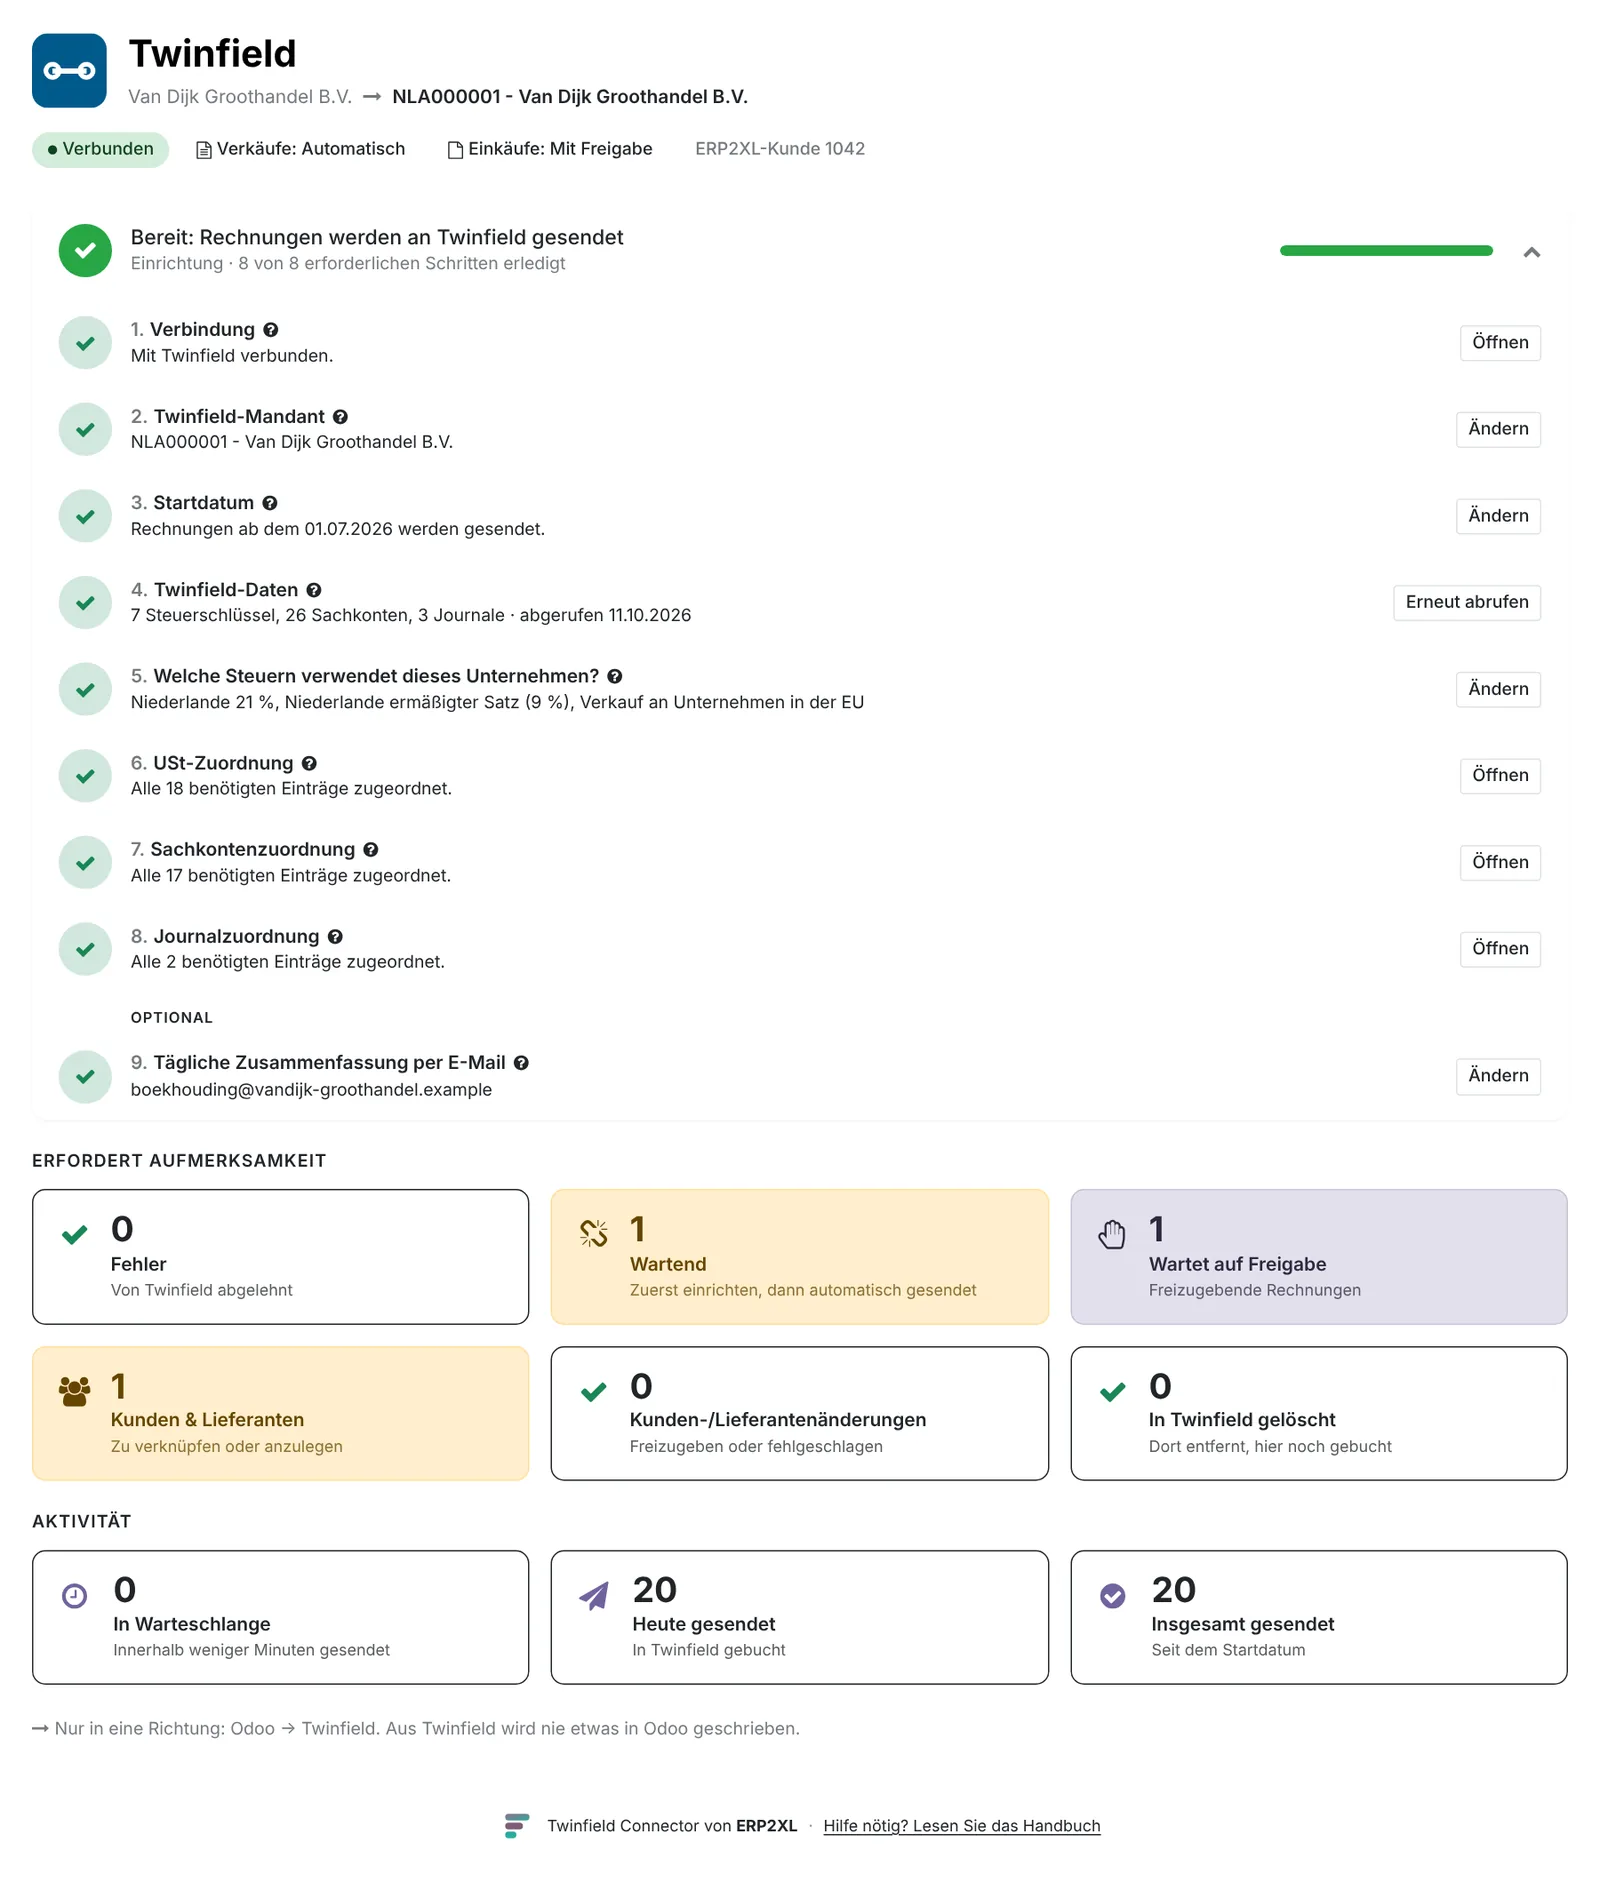
Task: Click the checkmark circle of Journalzuordnung step
Action: (85, 949)
